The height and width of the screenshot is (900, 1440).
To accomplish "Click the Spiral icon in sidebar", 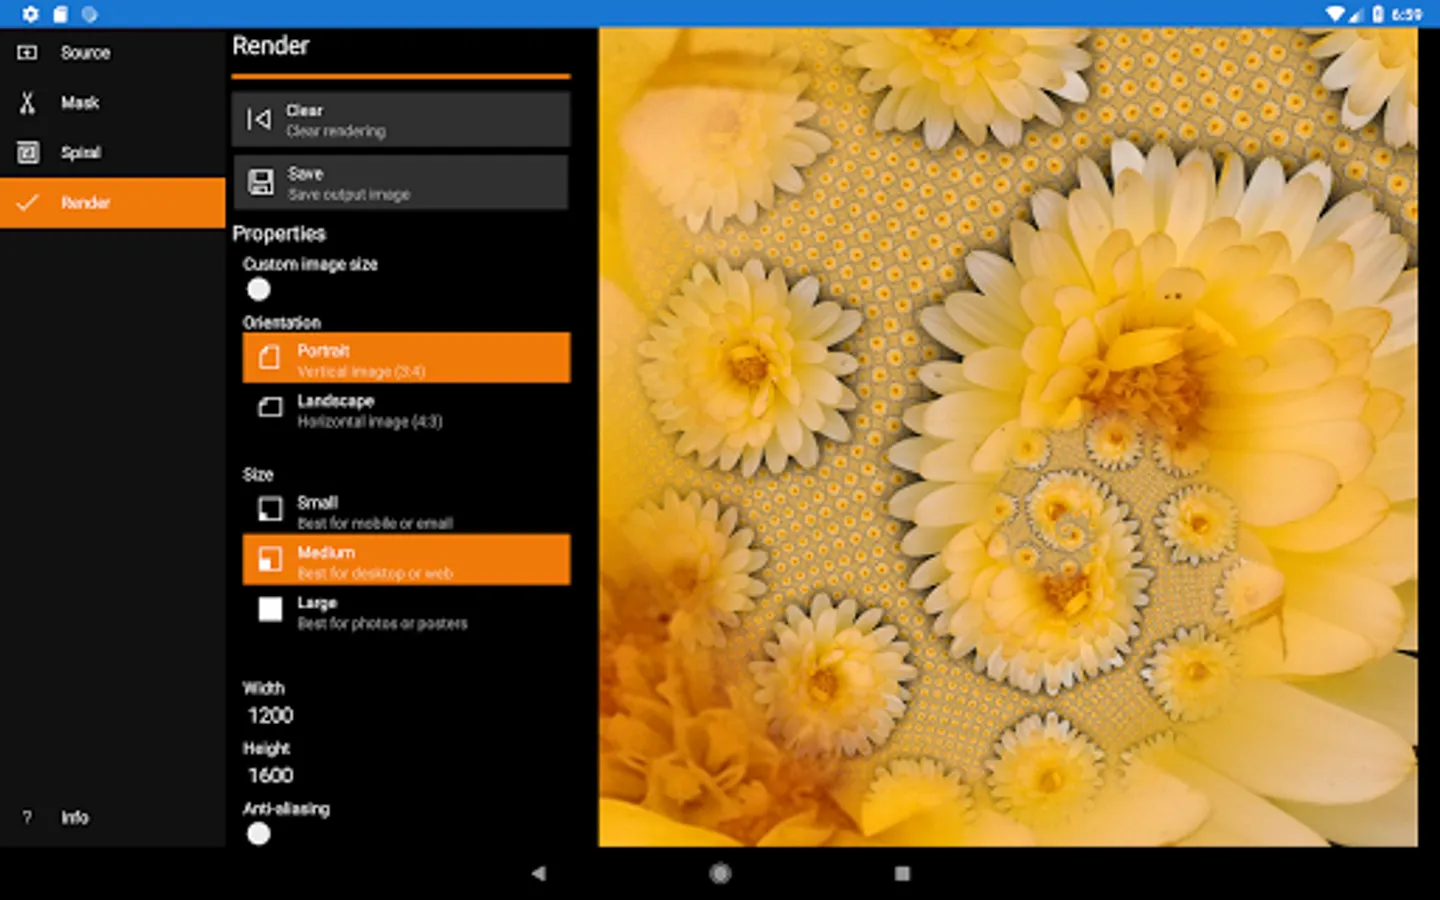I will tap(28, 152).
